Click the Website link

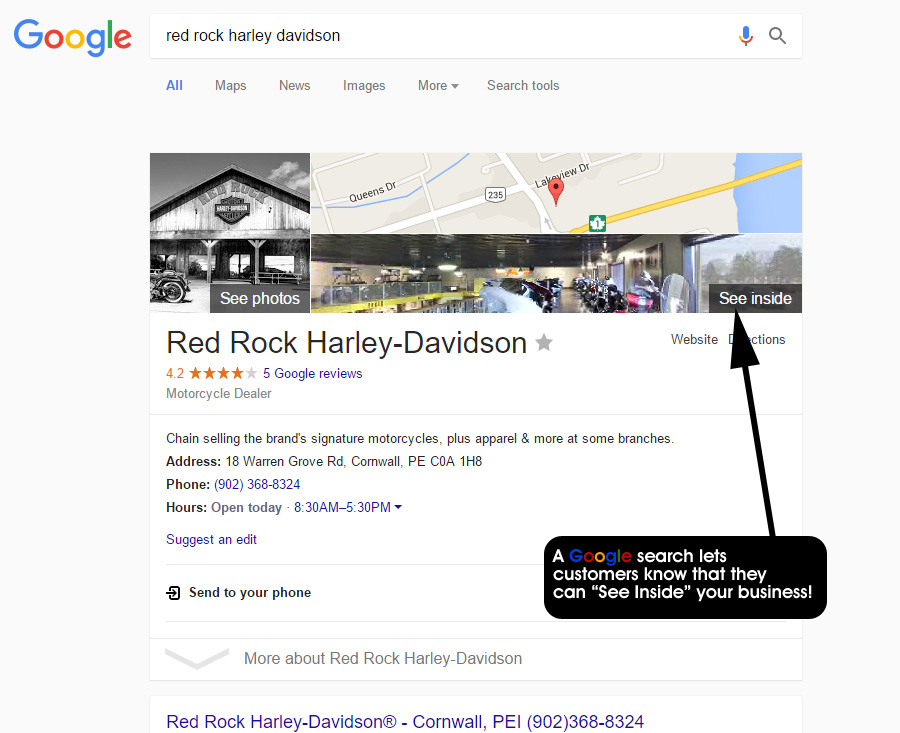[x=694, y=339]
